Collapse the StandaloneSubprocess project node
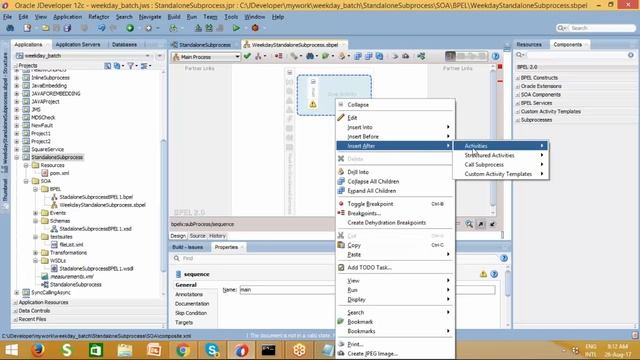 pos(17,157)
